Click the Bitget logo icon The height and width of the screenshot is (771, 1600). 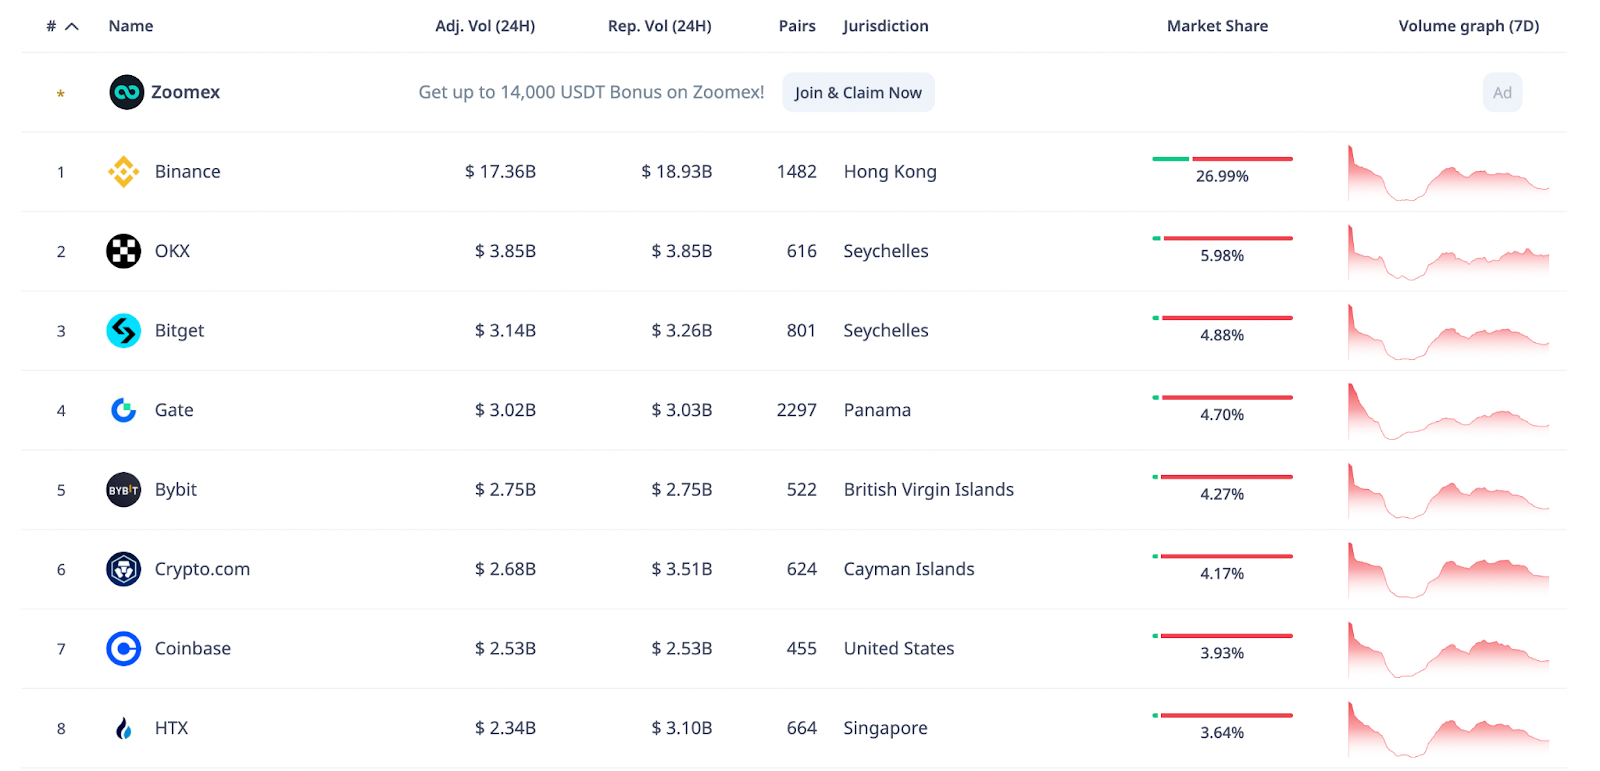click(x=124, y=331)
